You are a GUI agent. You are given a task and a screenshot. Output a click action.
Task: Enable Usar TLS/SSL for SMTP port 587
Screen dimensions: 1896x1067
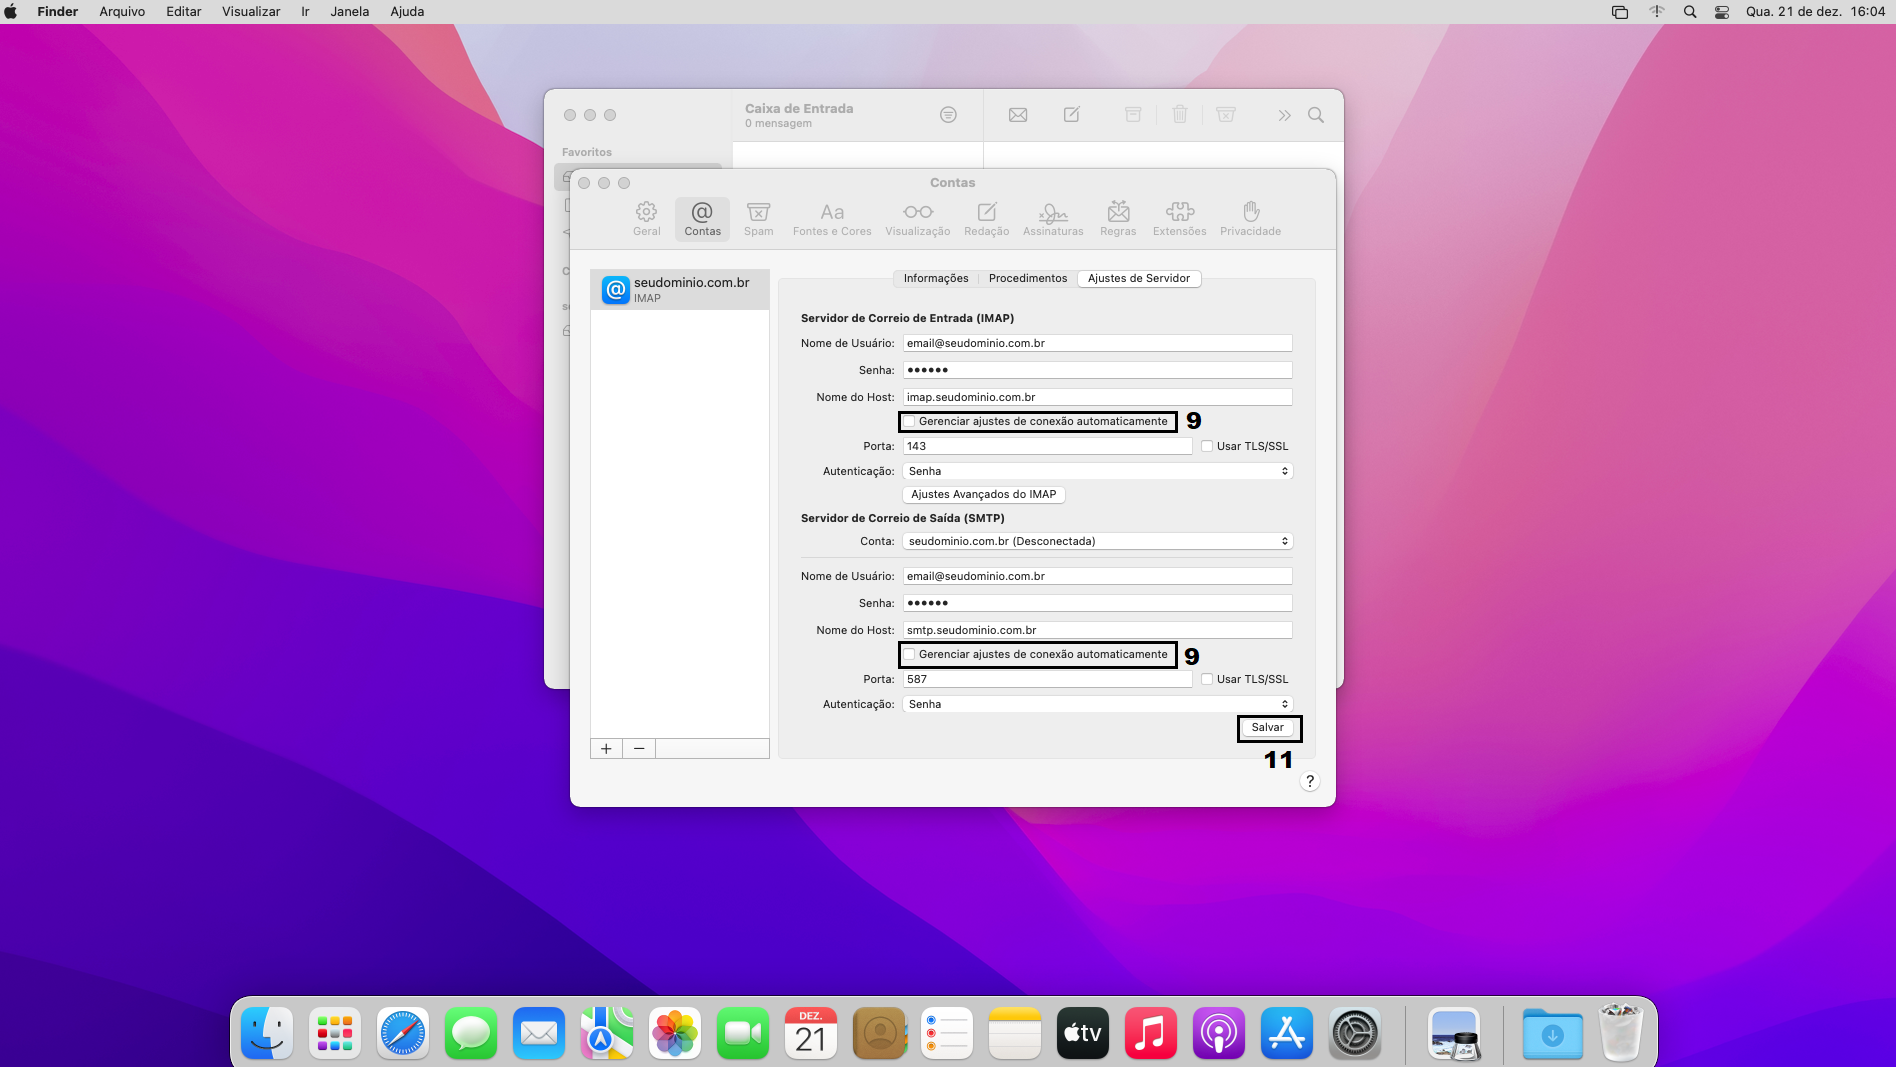click(1207, 680)
